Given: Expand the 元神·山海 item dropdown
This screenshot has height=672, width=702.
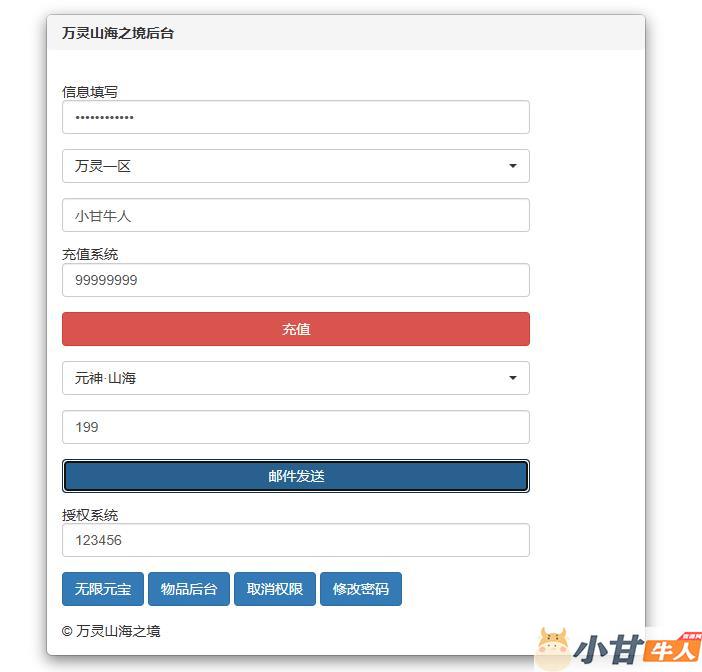Looking at the screenshot, I should [295, 378].
